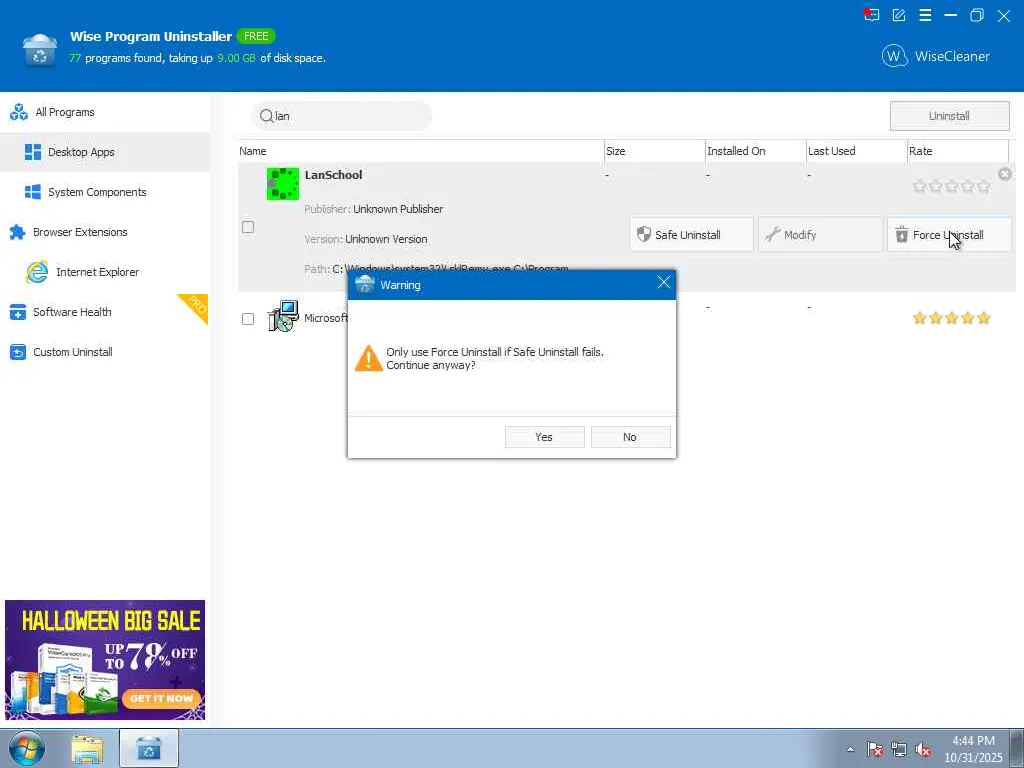
Task: Open File Explorer from taskbar
Action: pyautogui.click(x=87, y=749)
